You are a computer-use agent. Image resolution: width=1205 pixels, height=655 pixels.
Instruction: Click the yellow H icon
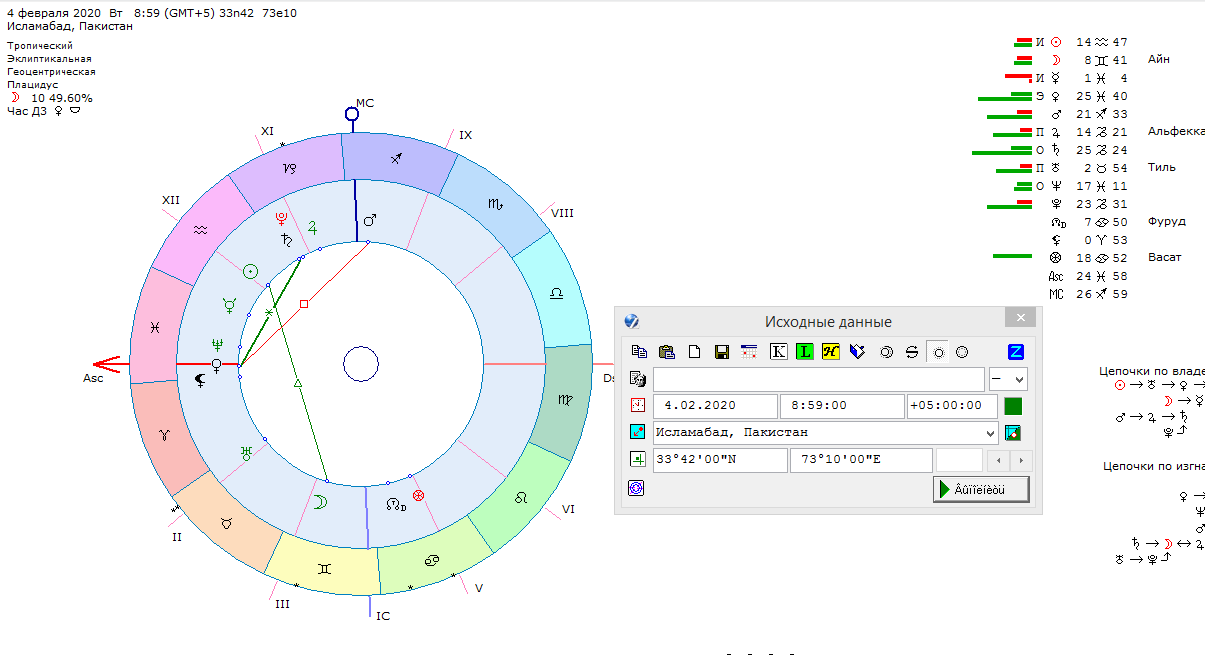(830, 352)
